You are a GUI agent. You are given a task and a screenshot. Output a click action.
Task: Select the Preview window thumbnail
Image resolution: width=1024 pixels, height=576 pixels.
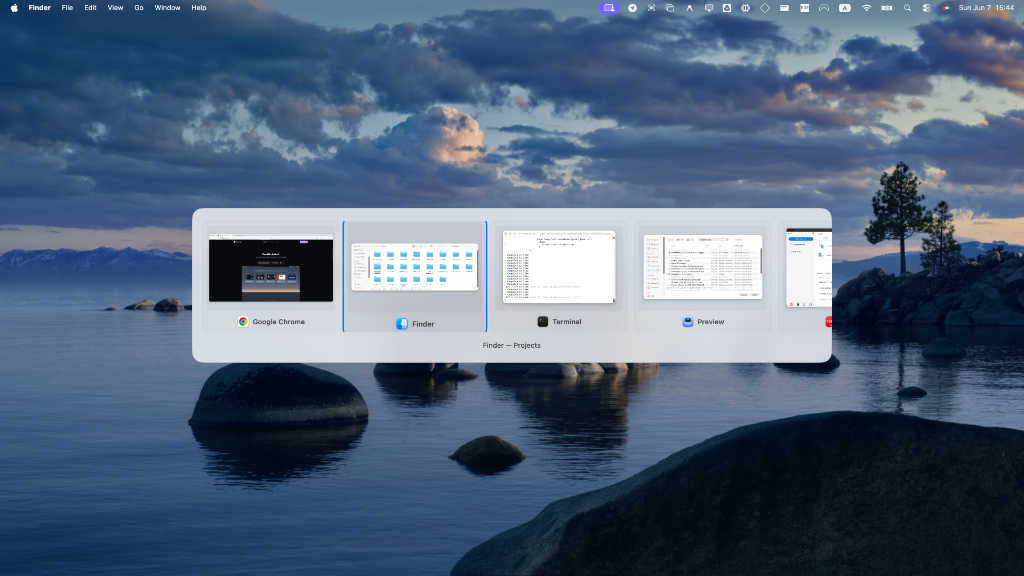click(x=703, y=267)
